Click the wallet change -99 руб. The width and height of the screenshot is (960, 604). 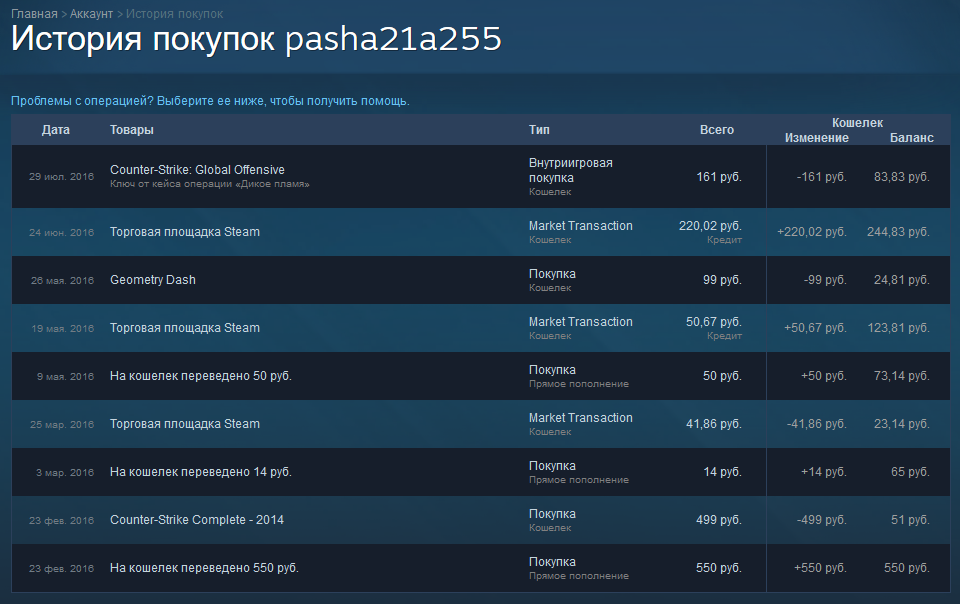(x=825, y=280)
